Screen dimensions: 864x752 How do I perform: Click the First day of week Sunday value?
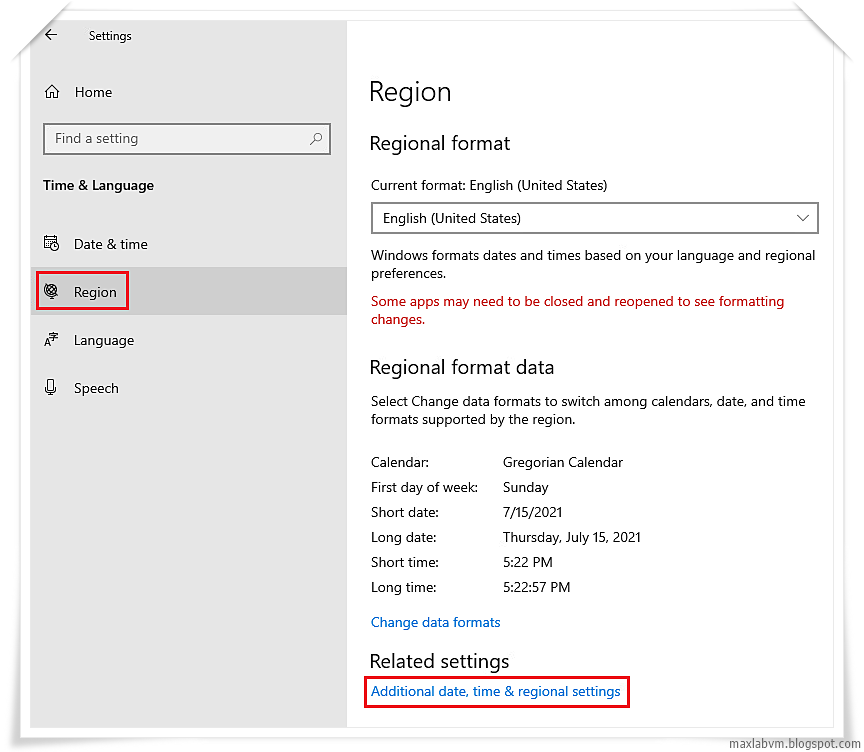(526, 488)
